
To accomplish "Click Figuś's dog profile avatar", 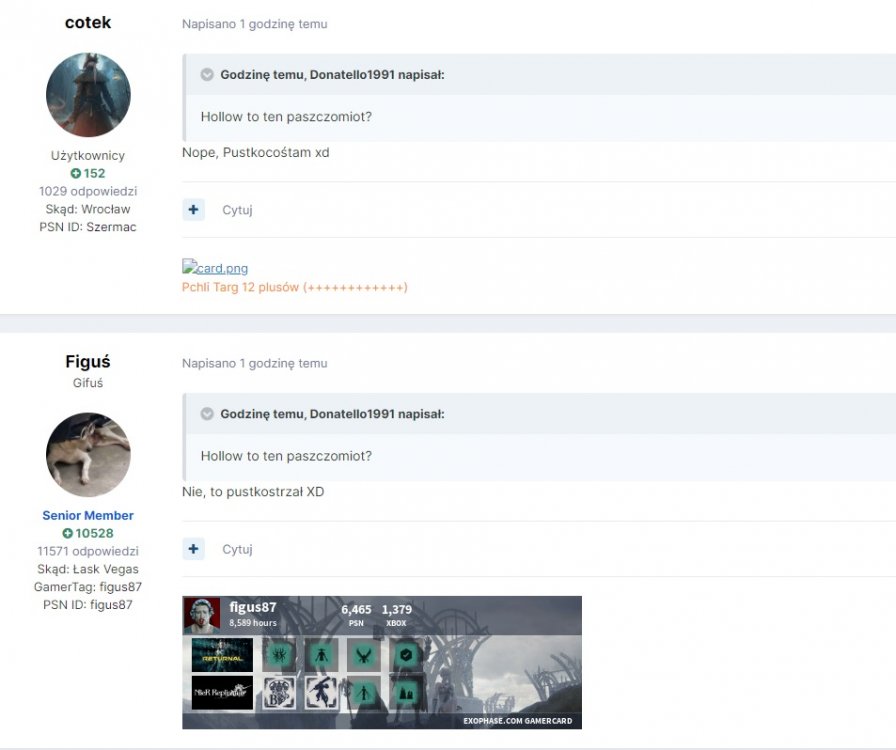I will 88,454.
